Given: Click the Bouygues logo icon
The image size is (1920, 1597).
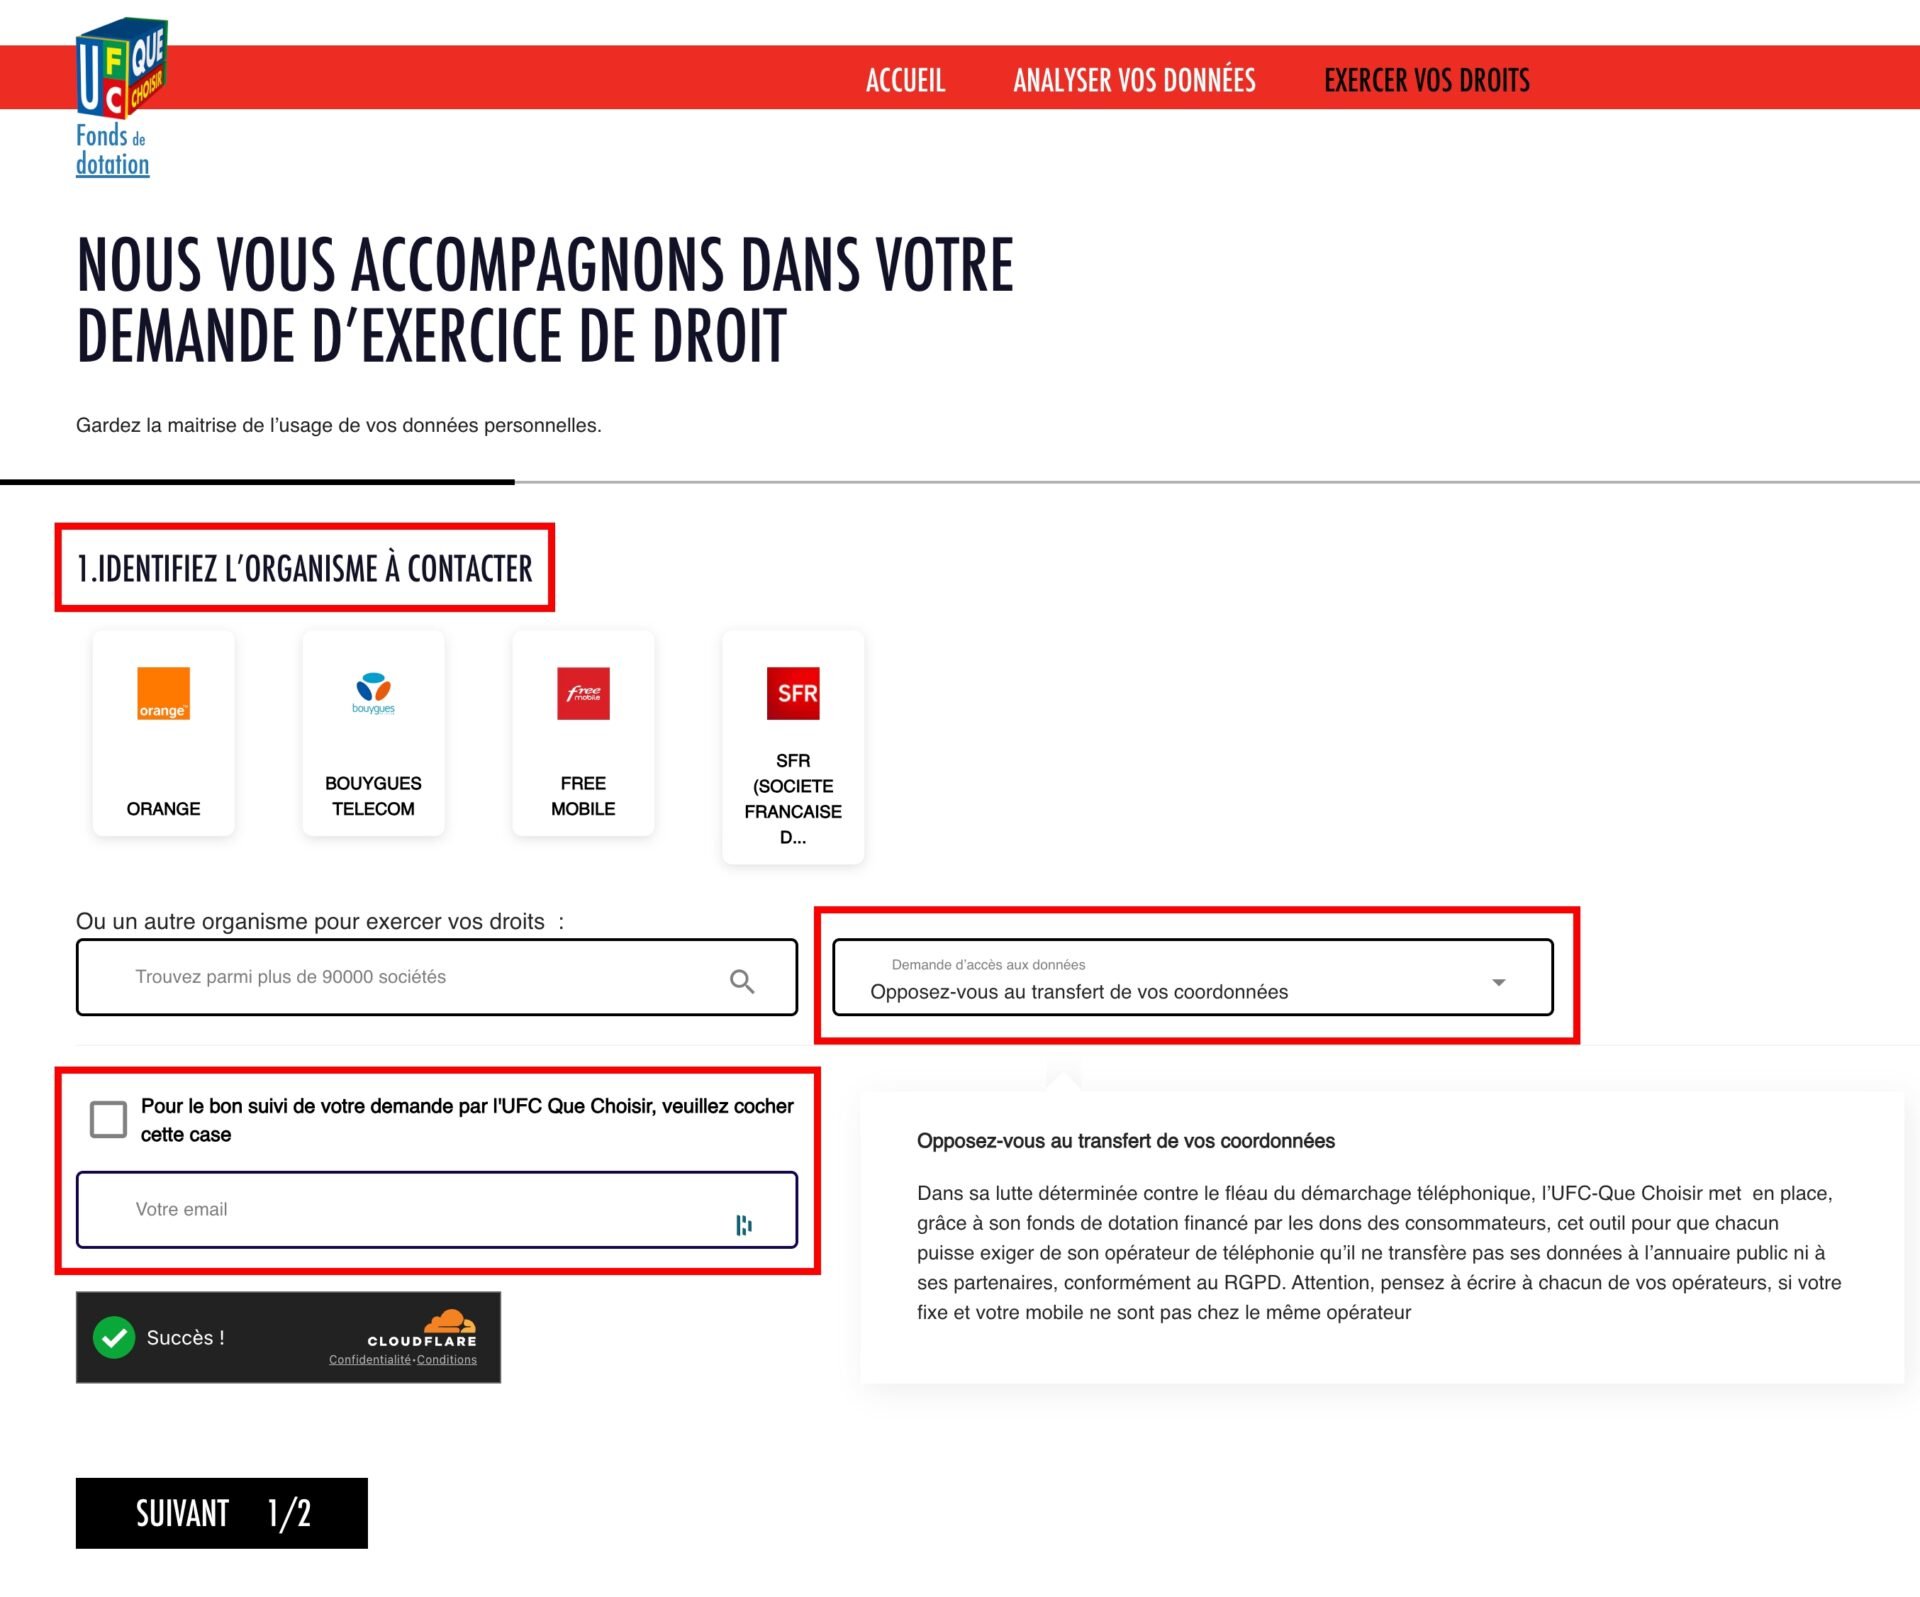Looking at the screenshot, I should 373,692.
